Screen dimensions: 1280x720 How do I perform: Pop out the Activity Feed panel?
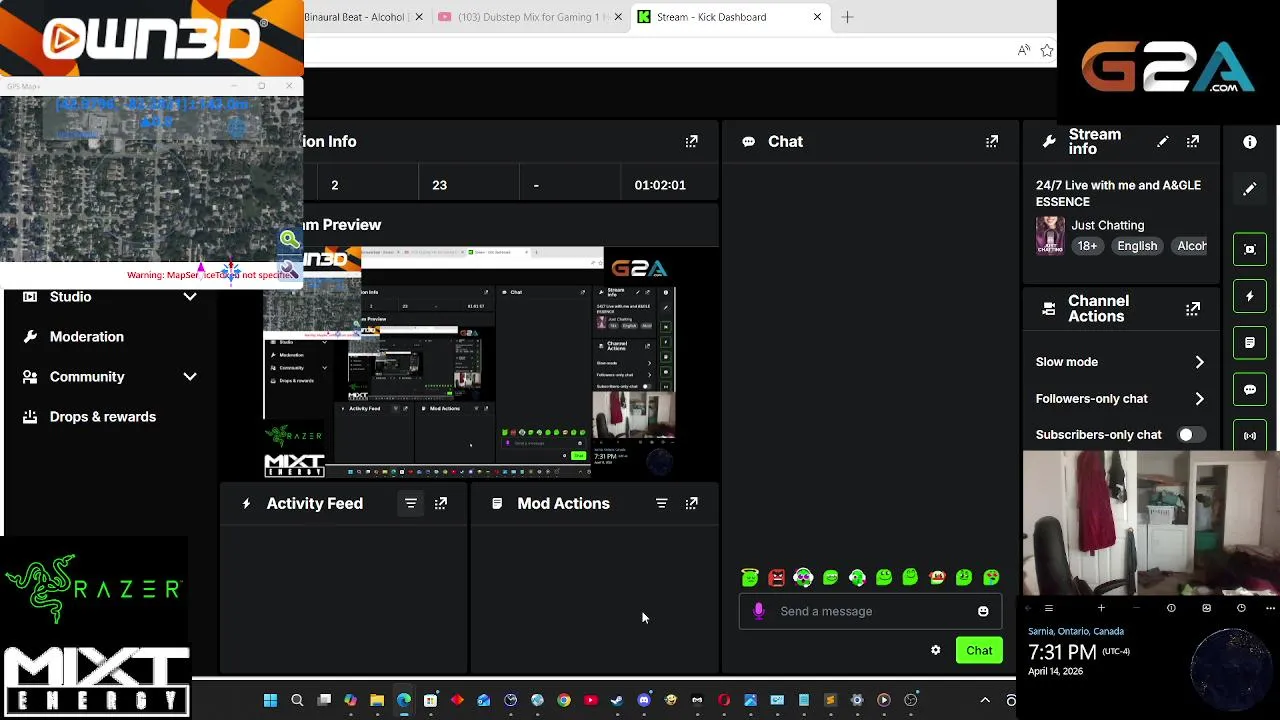[x=441, y=504]
